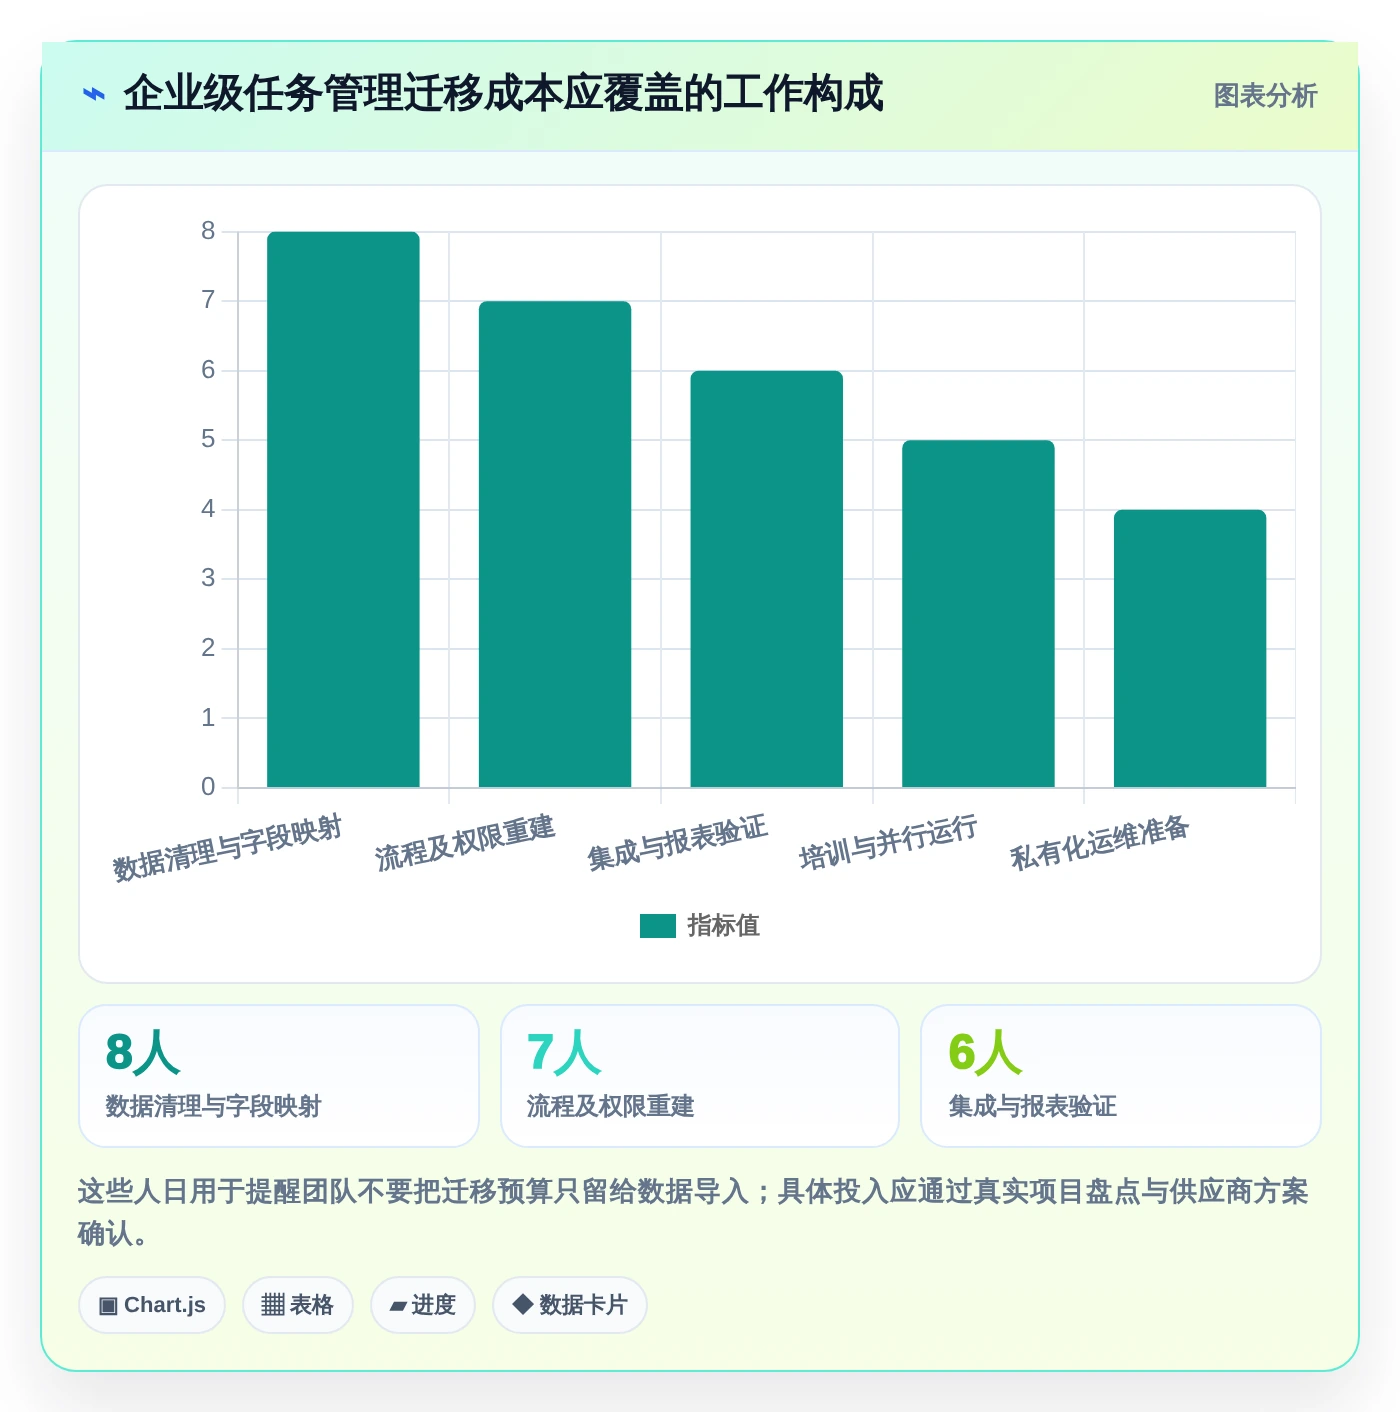The image size is (1400, 1412).
Task: Click the 指标值 legend text
Action: click(x=724, y=926)
